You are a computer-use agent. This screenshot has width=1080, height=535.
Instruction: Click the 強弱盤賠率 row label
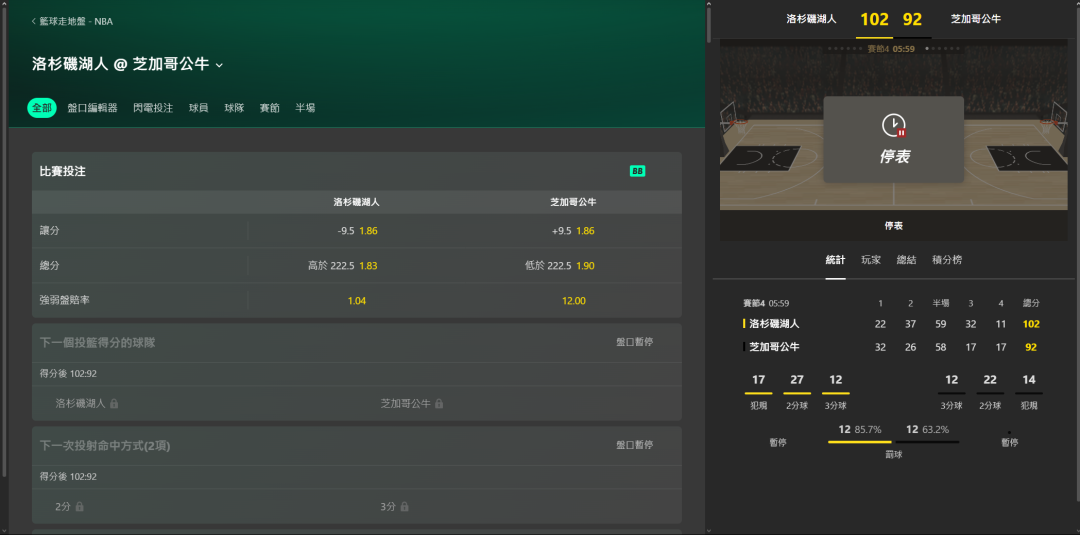(x=65, y=301)
